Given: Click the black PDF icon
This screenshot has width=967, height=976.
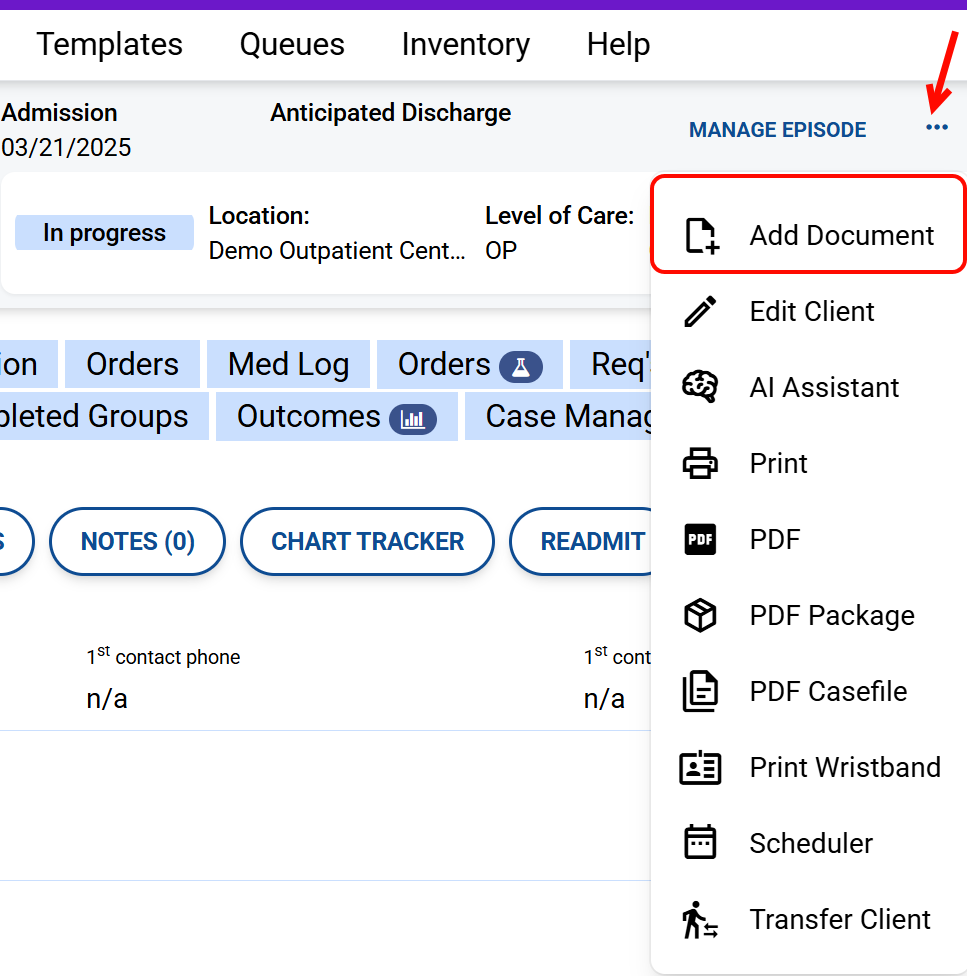Looking at the screenshot, I should (700, 540).
